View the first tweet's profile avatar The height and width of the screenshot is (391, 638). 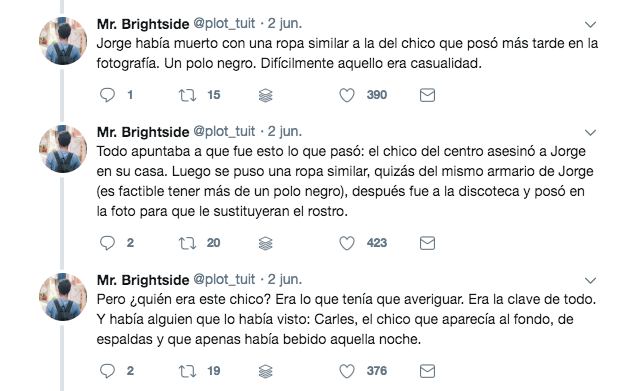pyautogui.click(x=63, y=41)
